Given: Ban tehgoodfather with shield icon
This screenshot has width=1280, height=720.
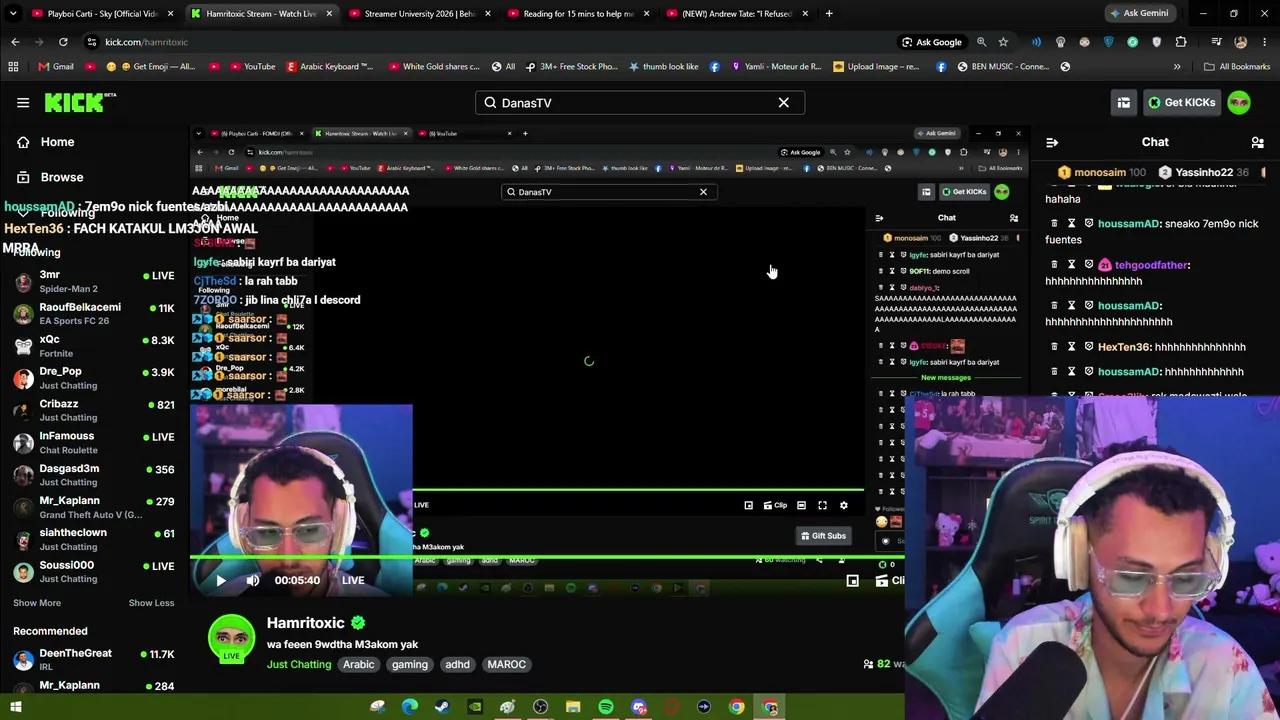Looking at the screenshot, I should [1088, 265].
